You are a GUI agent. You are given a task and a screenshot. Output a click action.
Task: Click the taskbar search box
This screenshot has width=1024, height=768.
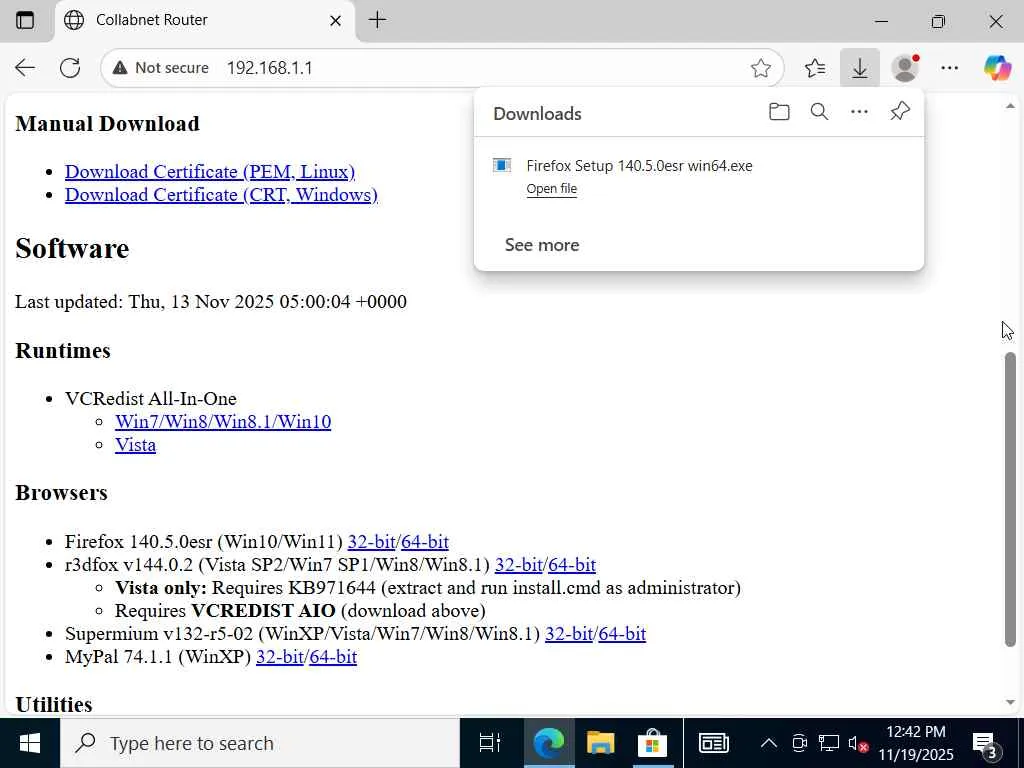tap(260, 743)
